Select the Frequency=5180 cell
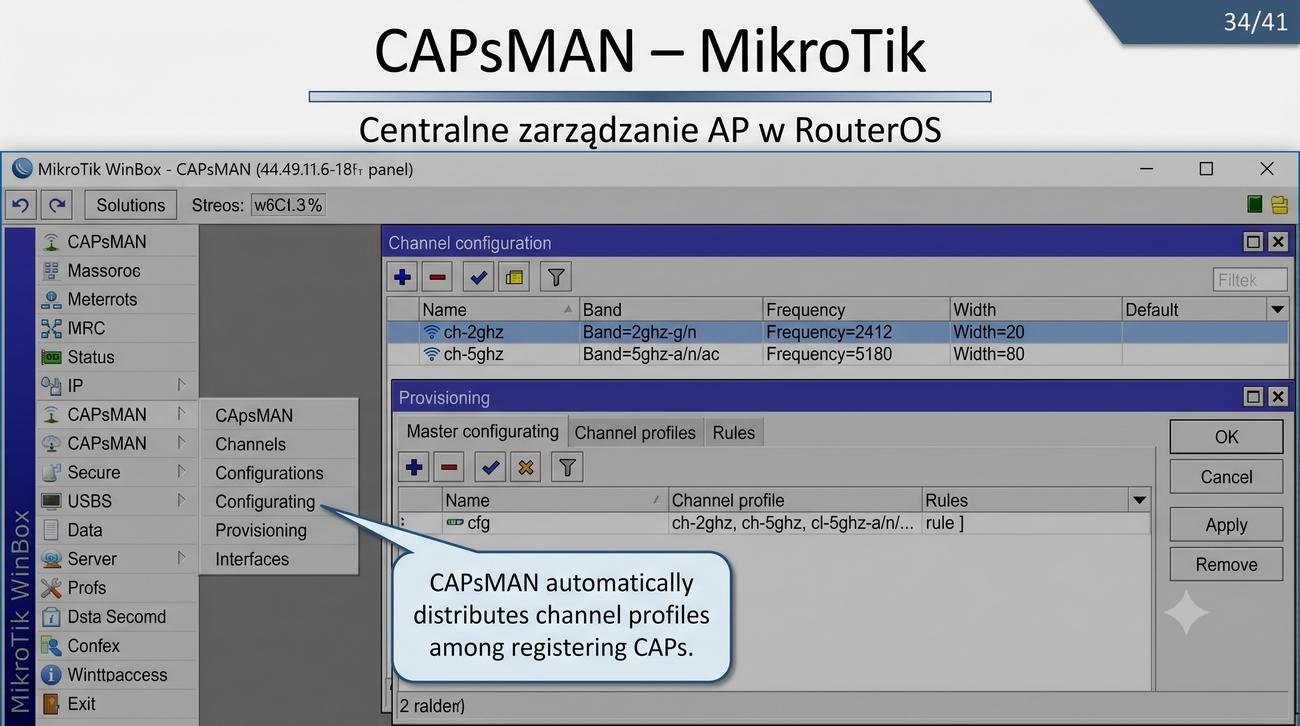Viewport: 1300px width, 726px height. point(855,354)
